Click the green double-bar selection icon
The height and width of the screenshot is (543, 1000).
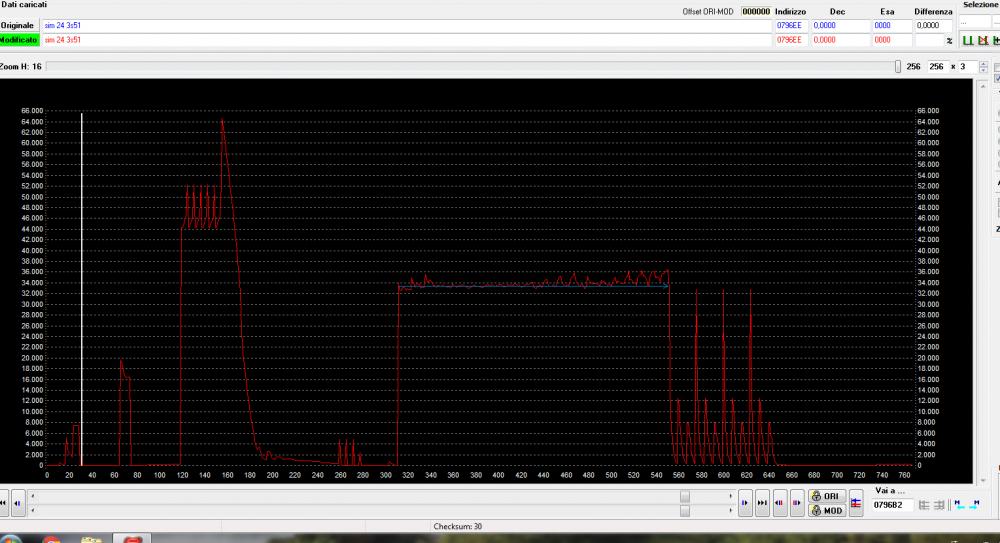click(x=967, y=40)
